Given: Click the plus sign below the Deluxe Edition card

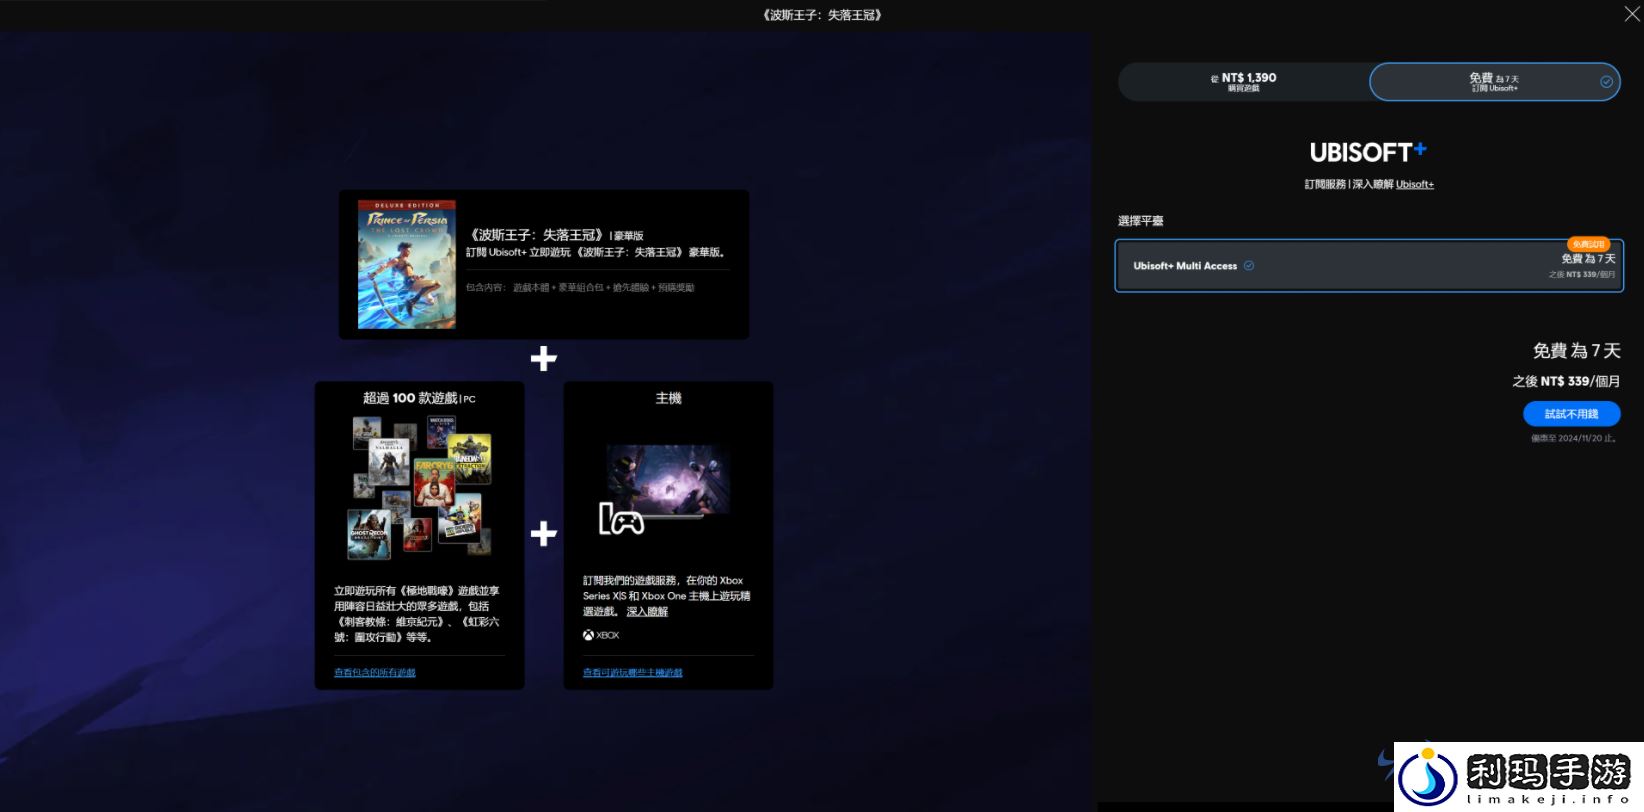Looking at the screenshot, I should tap(543, 359).
